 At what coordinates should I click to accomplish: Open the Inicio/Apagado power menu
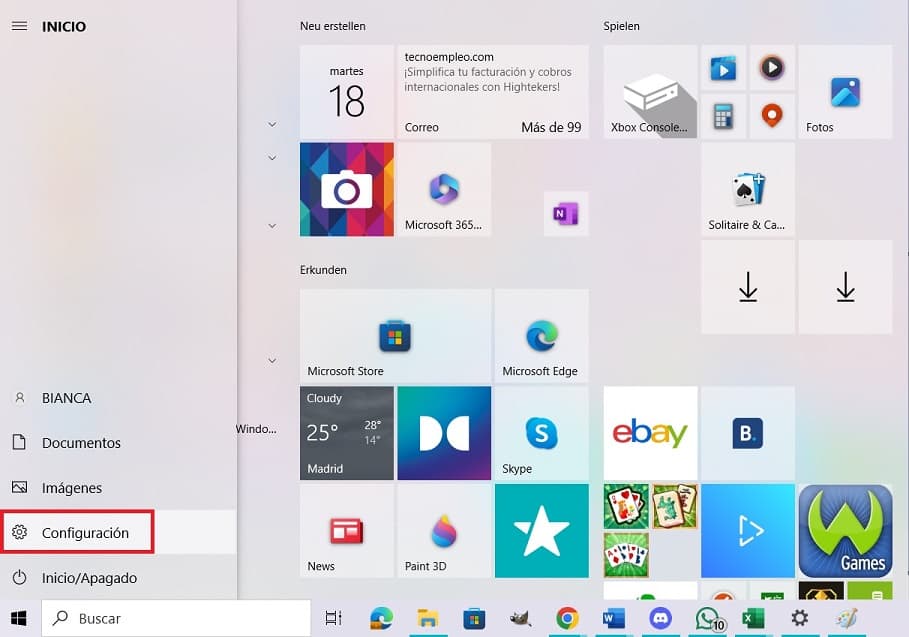pos(118,578)
